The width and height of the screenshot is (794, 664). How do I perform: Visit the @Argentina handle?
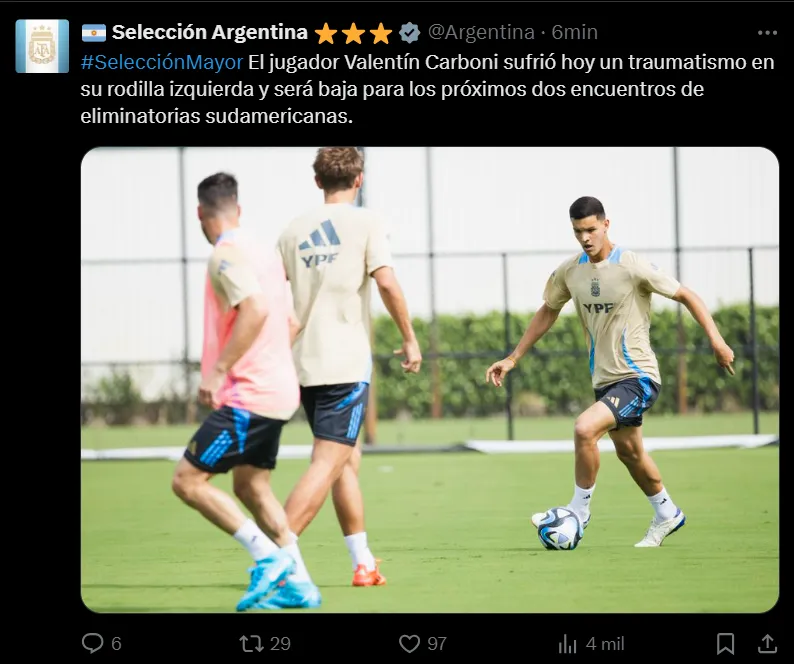click(x=481, y=32)
